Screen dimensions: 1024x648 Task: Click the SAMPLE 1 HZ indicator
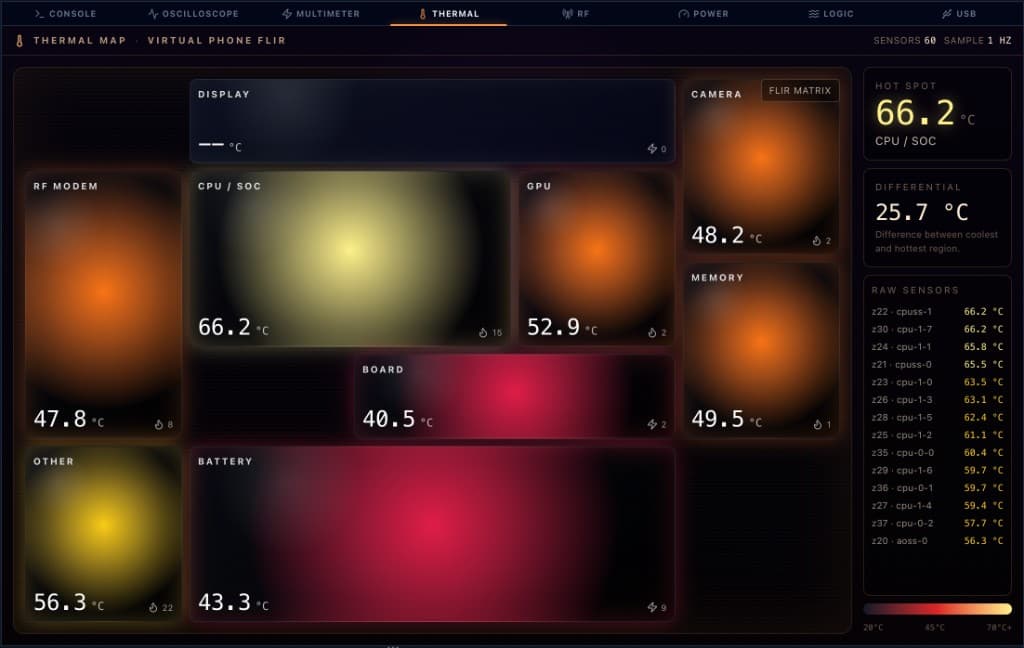(978, 40)
